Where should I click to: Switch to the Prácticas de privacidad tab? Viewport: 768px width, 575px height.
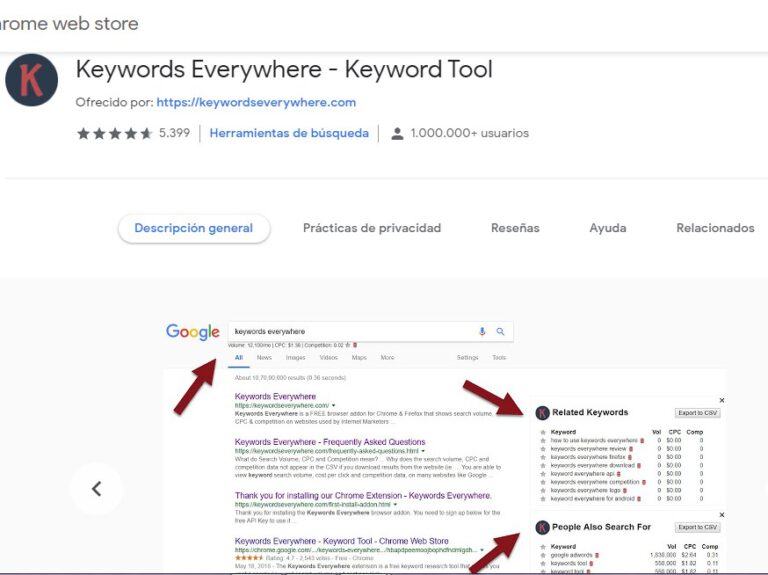coord(372,228)
